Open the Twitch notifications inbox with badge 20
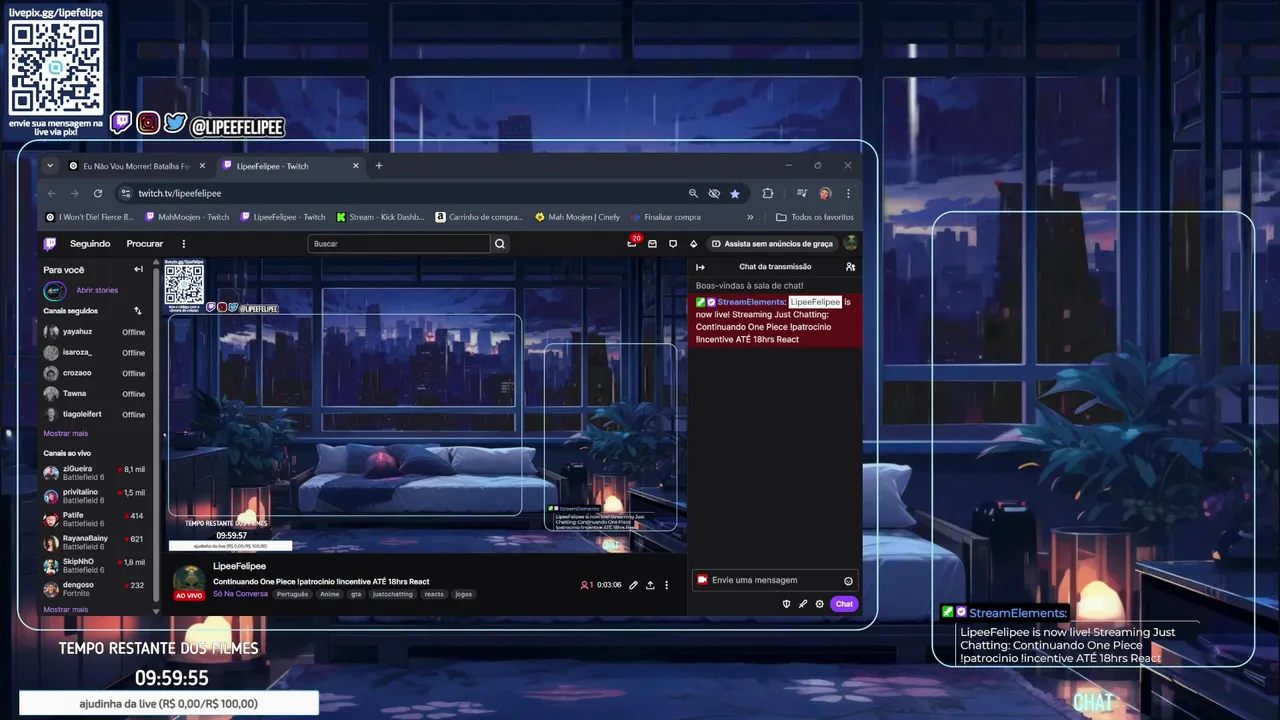The height and width of the screenshot is (720, 1280). pyautogui.click(x=632, y=243)
